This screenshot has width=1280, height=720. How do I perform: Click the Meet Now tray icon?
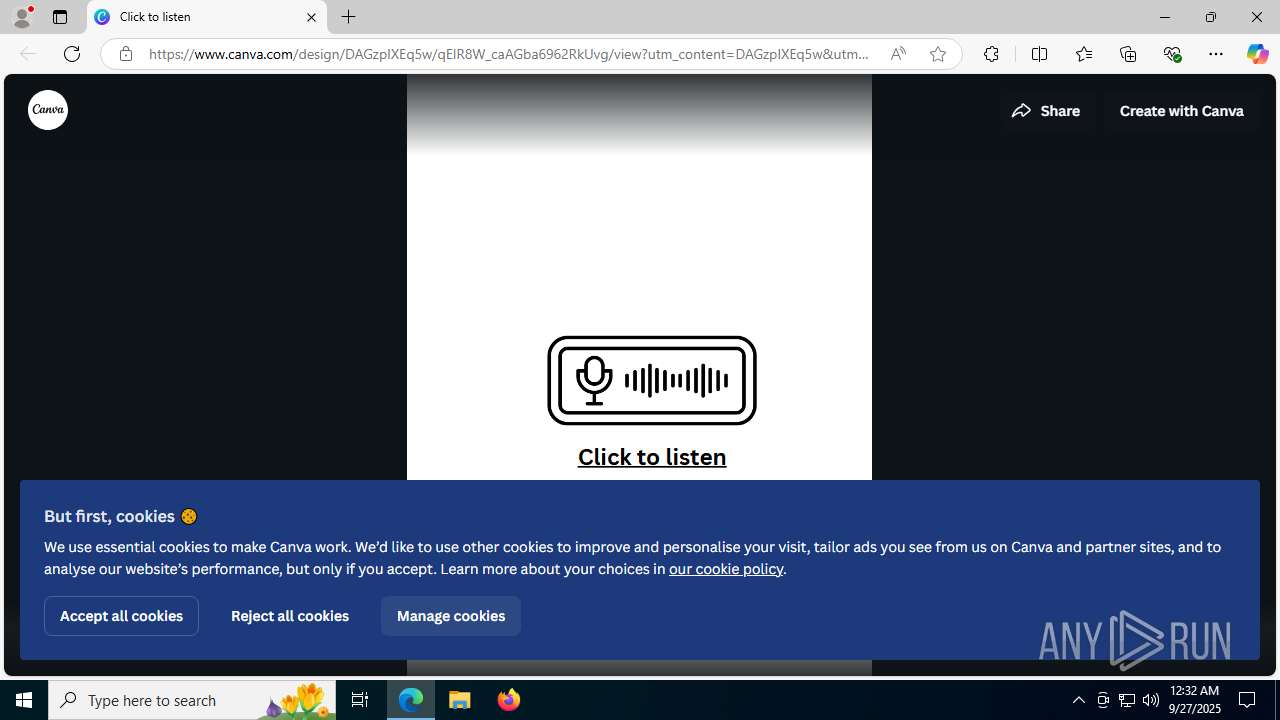tap(1103, 700)
